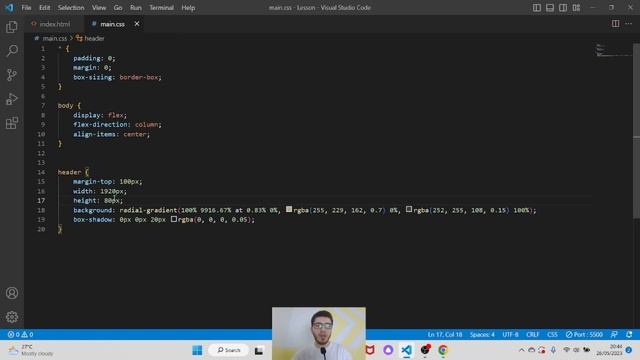Viewport: 640px width, 360px height.
Task: Toggle the bottom panel layout icon
Action: click(550, 8)
